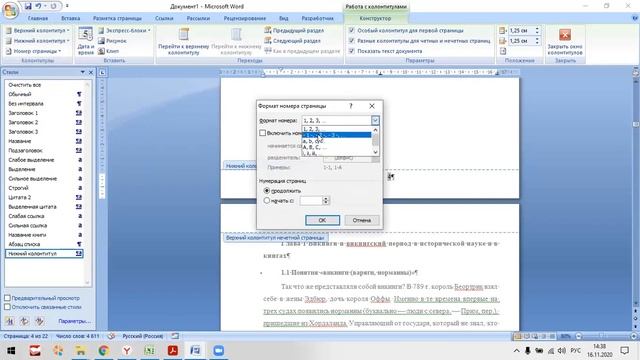Viewport: 640px width, 360px height.
Task: Click the spell check status icon
Action: pyautogui.click(x=111, y=336)
